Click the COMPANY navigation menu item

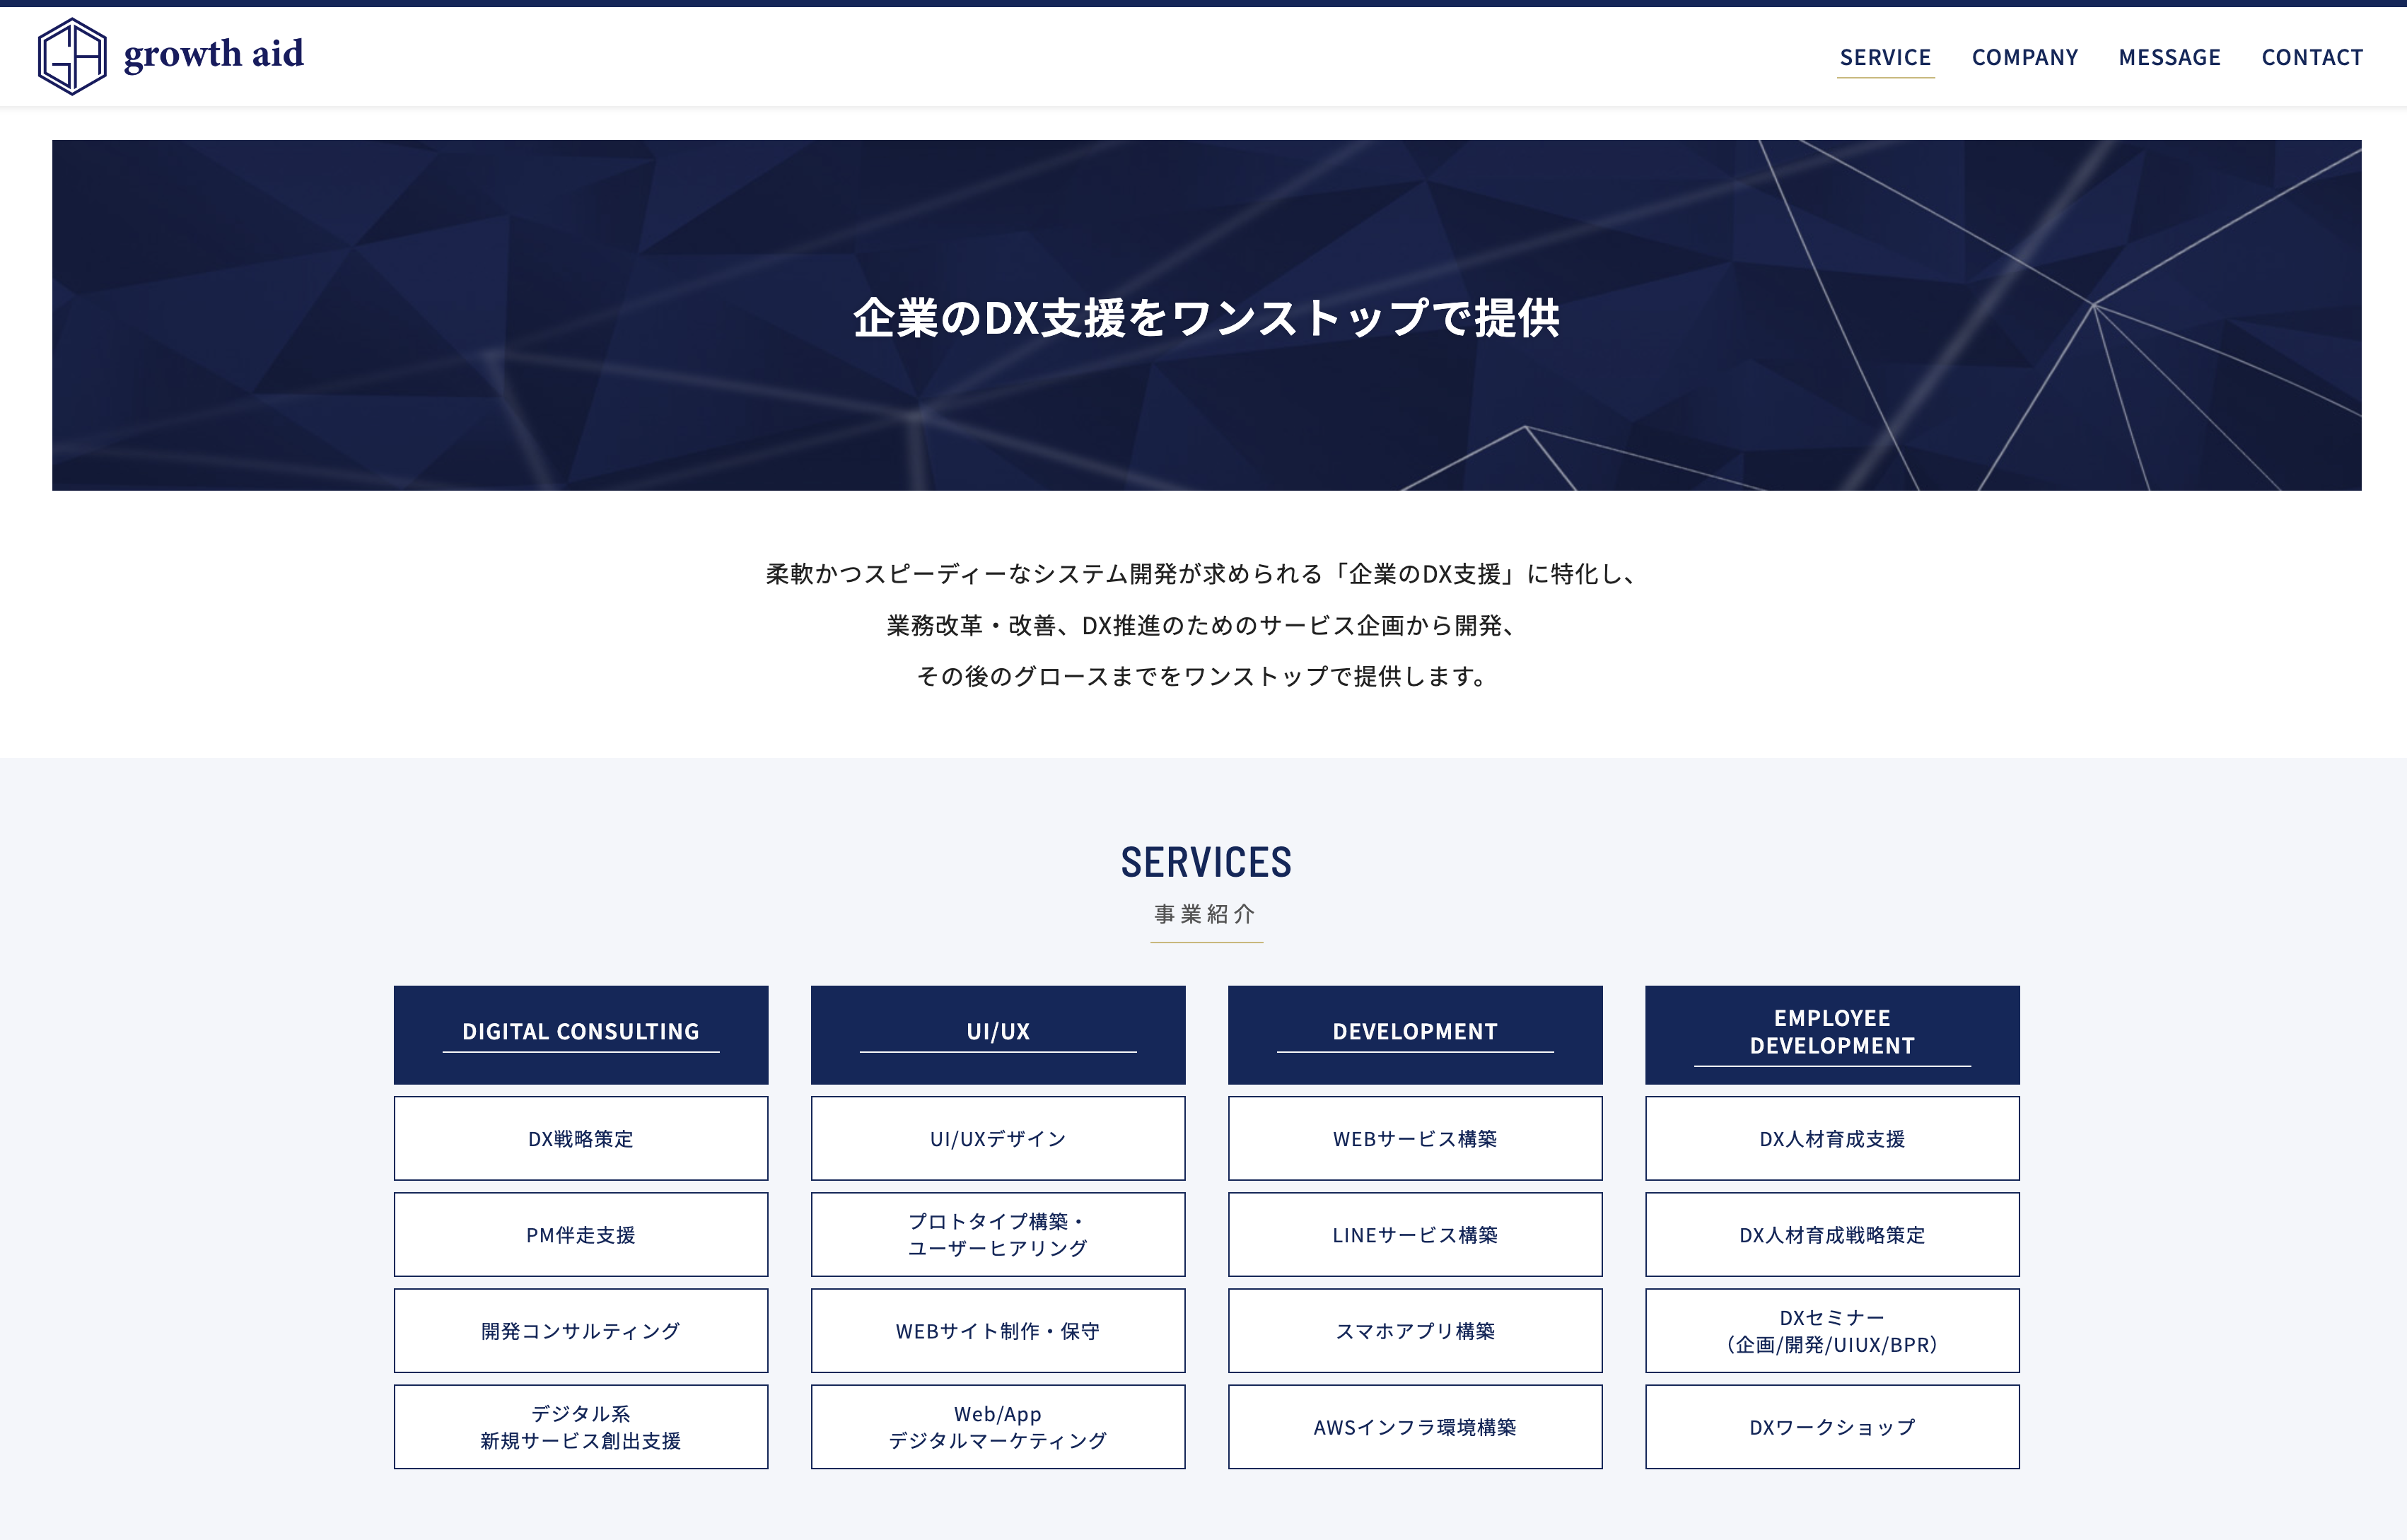2024,56
